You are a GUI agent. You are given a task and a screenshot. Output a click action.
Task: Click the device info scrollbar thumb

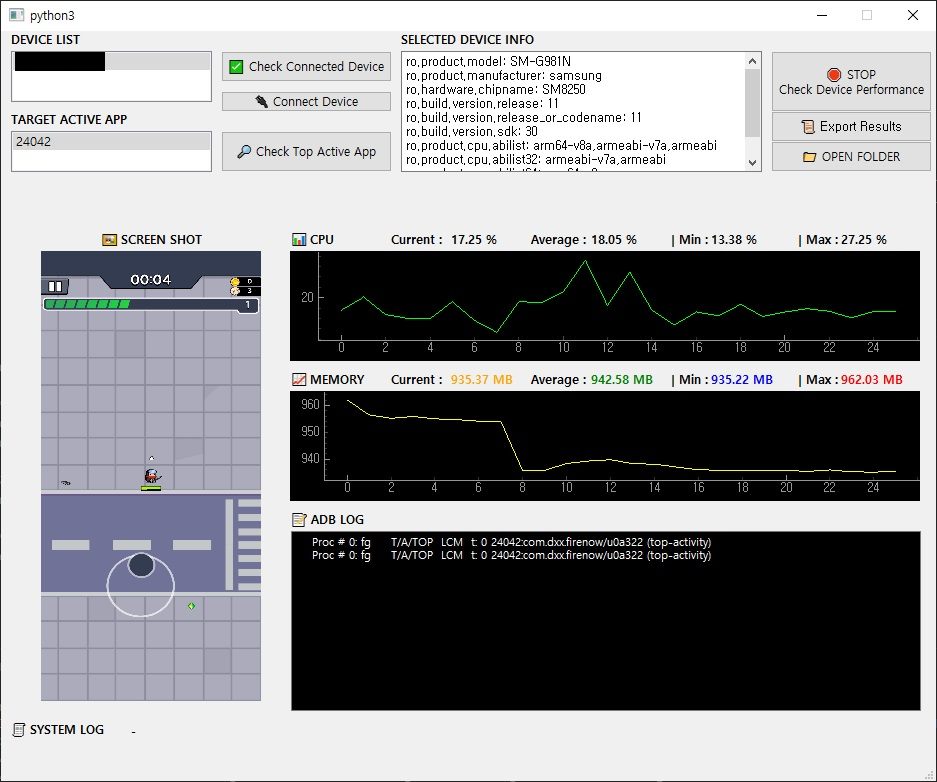tap(752, 103)
